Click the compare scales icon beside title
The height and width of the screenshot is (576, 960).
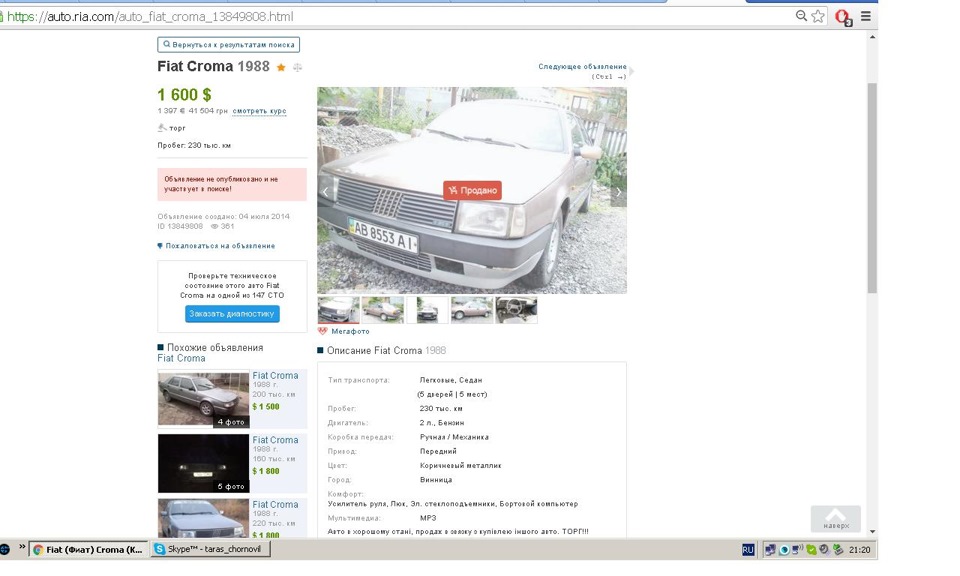click(298, 67)
